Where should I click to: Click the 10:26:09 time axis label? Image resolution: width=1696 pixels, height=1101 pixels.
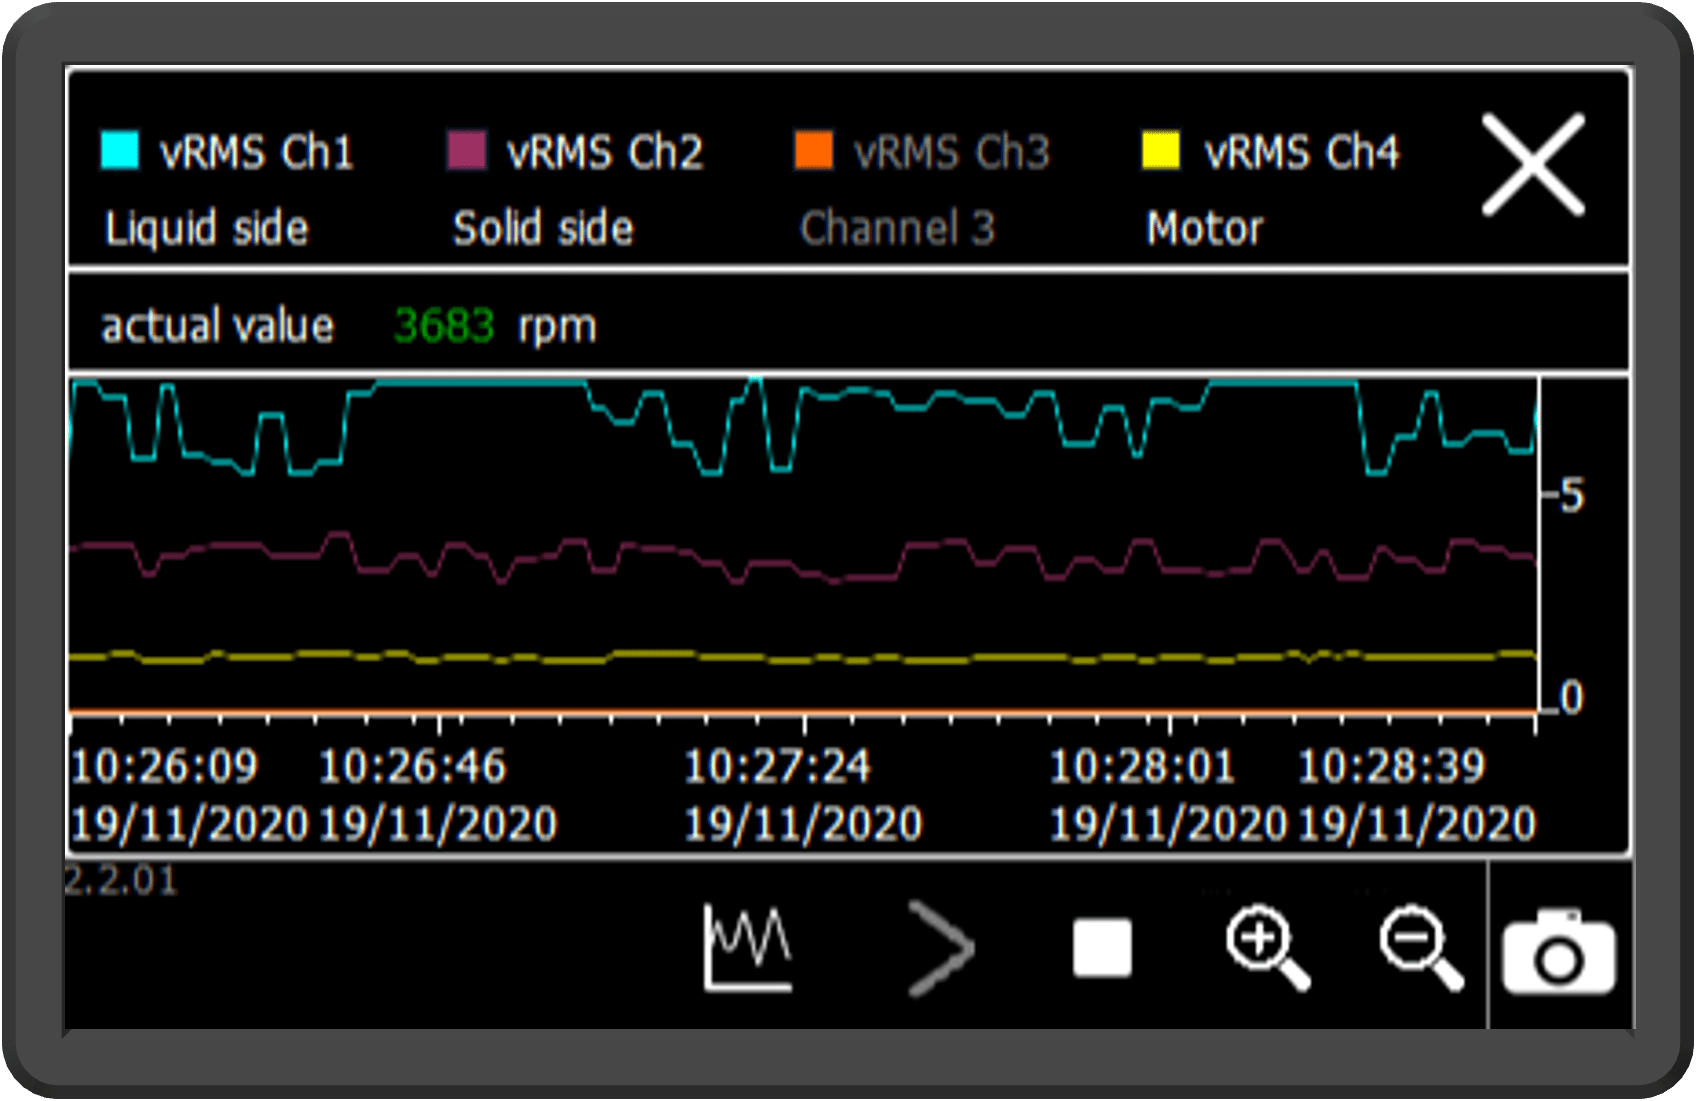point(164,767)
